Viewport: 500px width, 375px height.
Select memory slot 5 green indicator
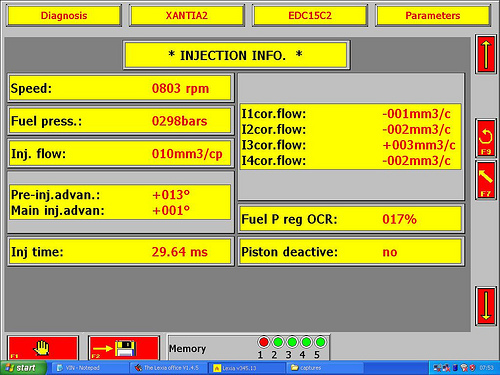320,342
